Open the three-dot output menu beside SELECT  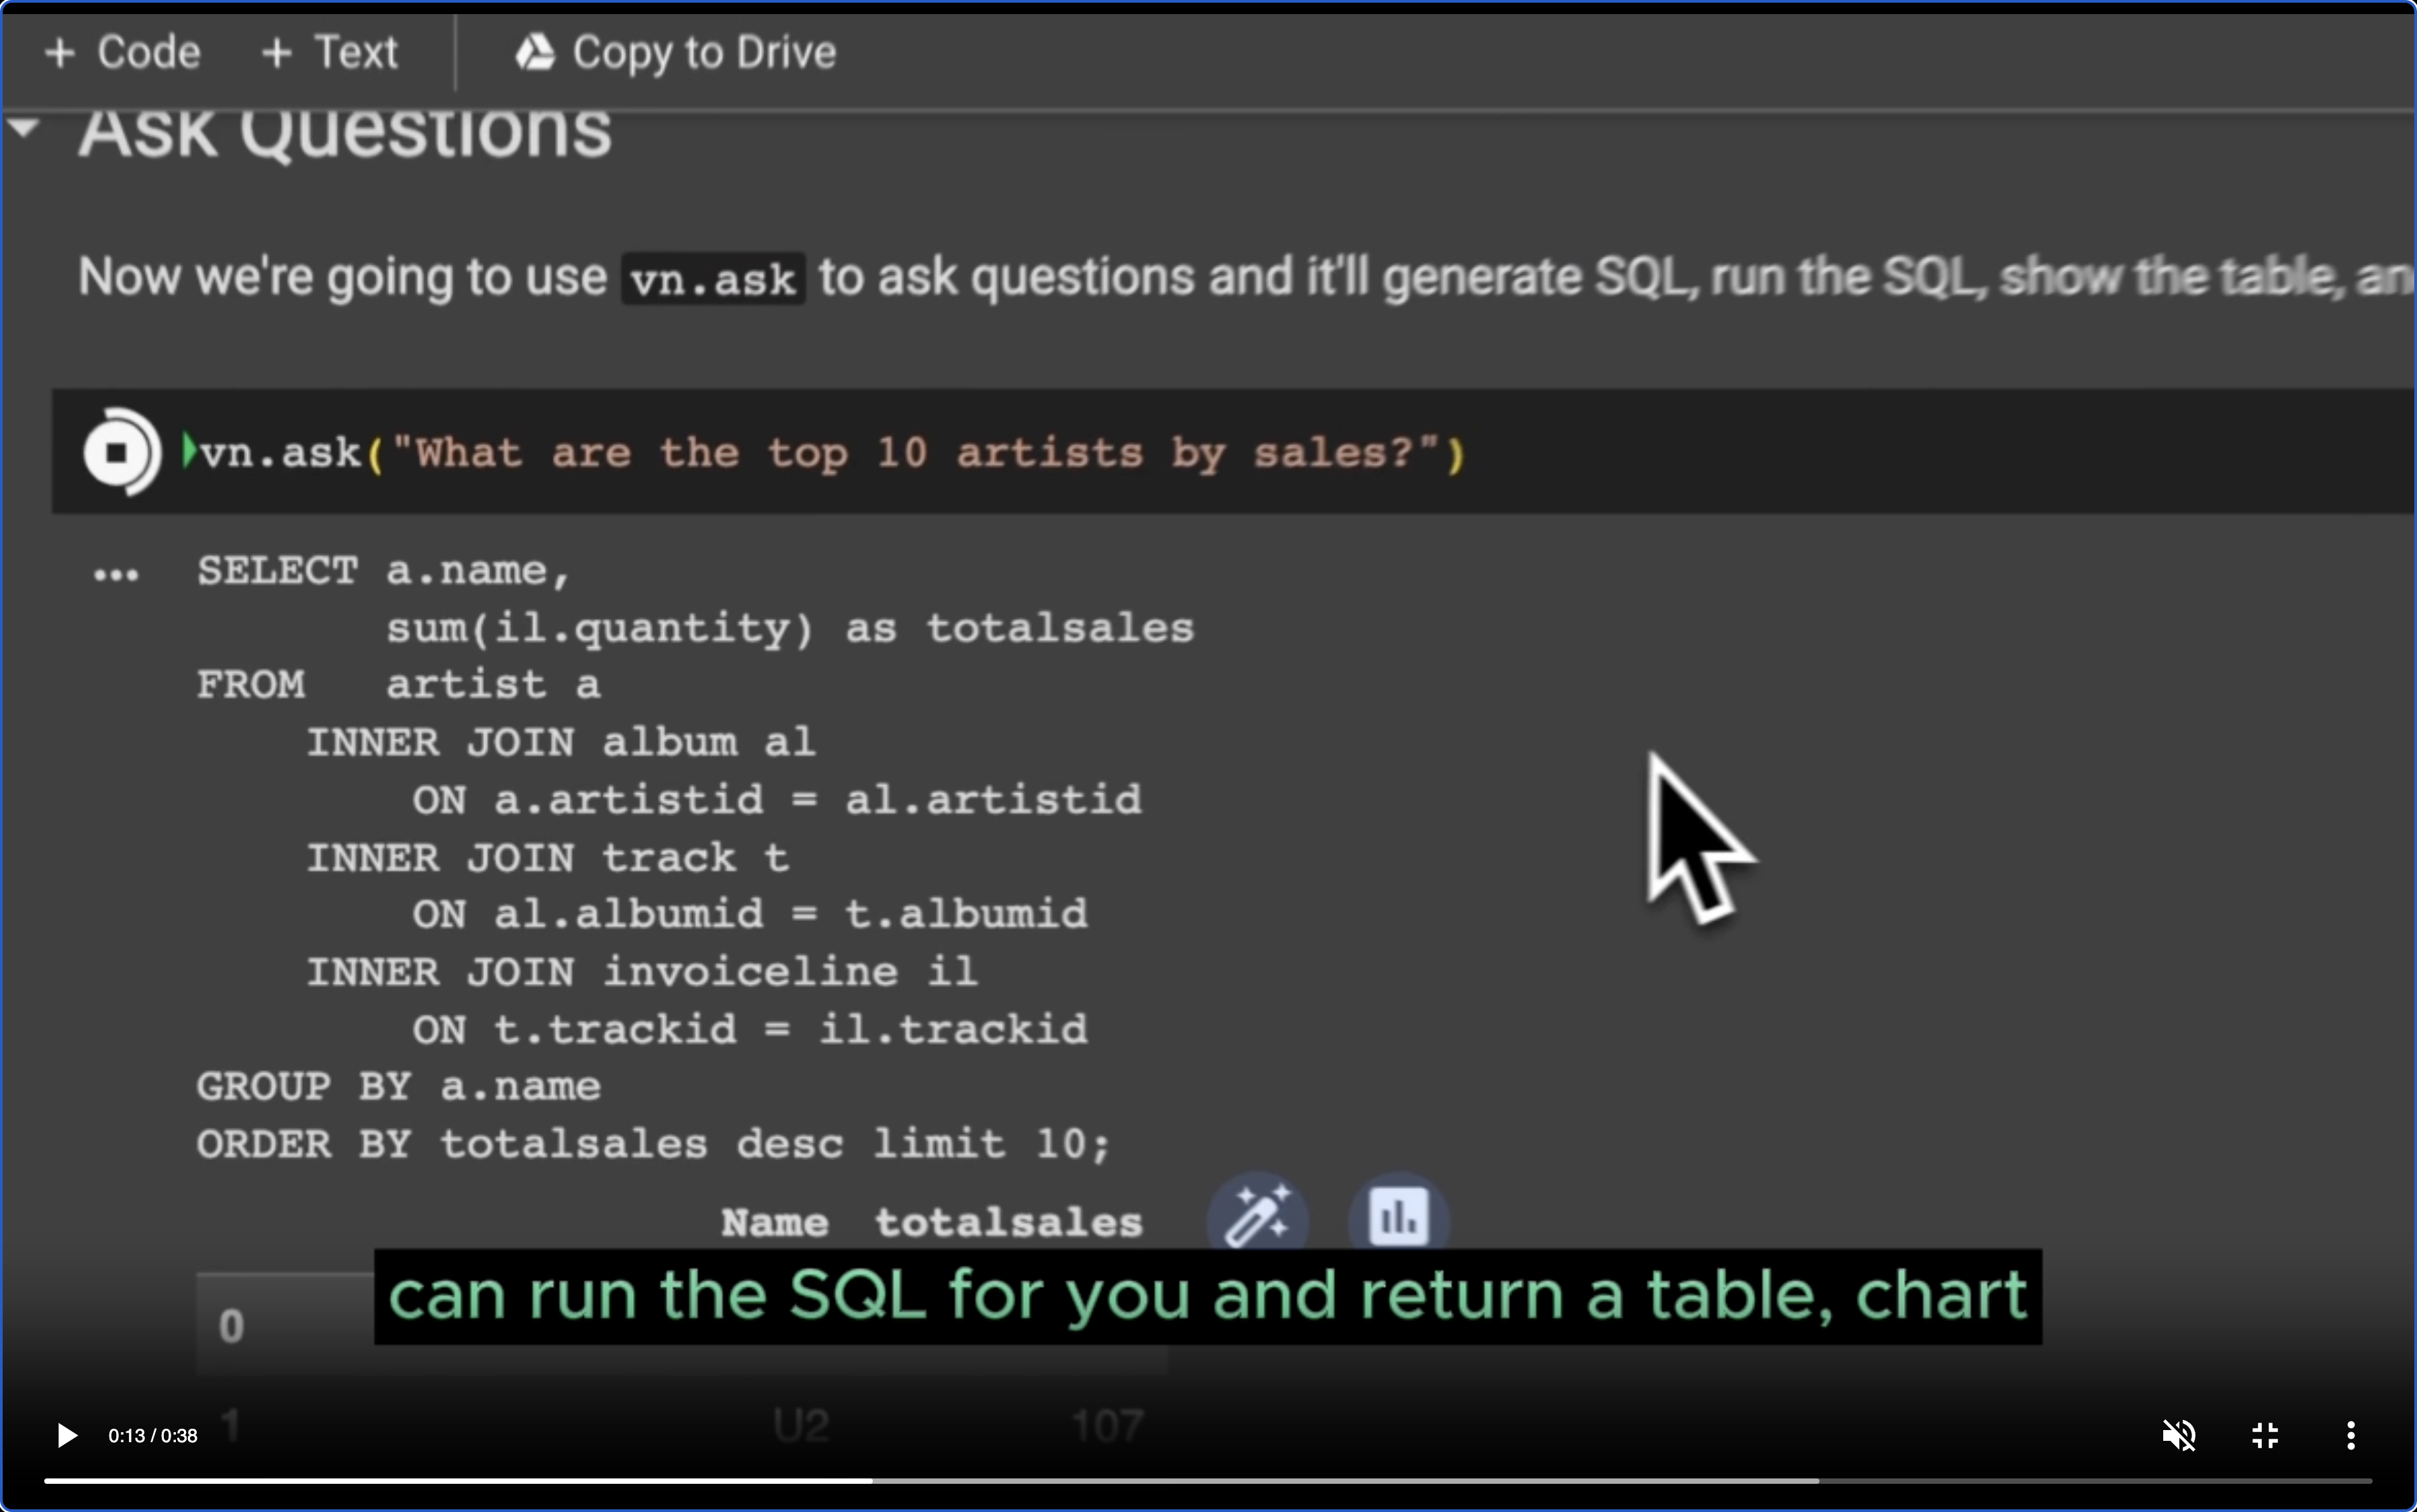pyautogui.click(x=116, y=575)
